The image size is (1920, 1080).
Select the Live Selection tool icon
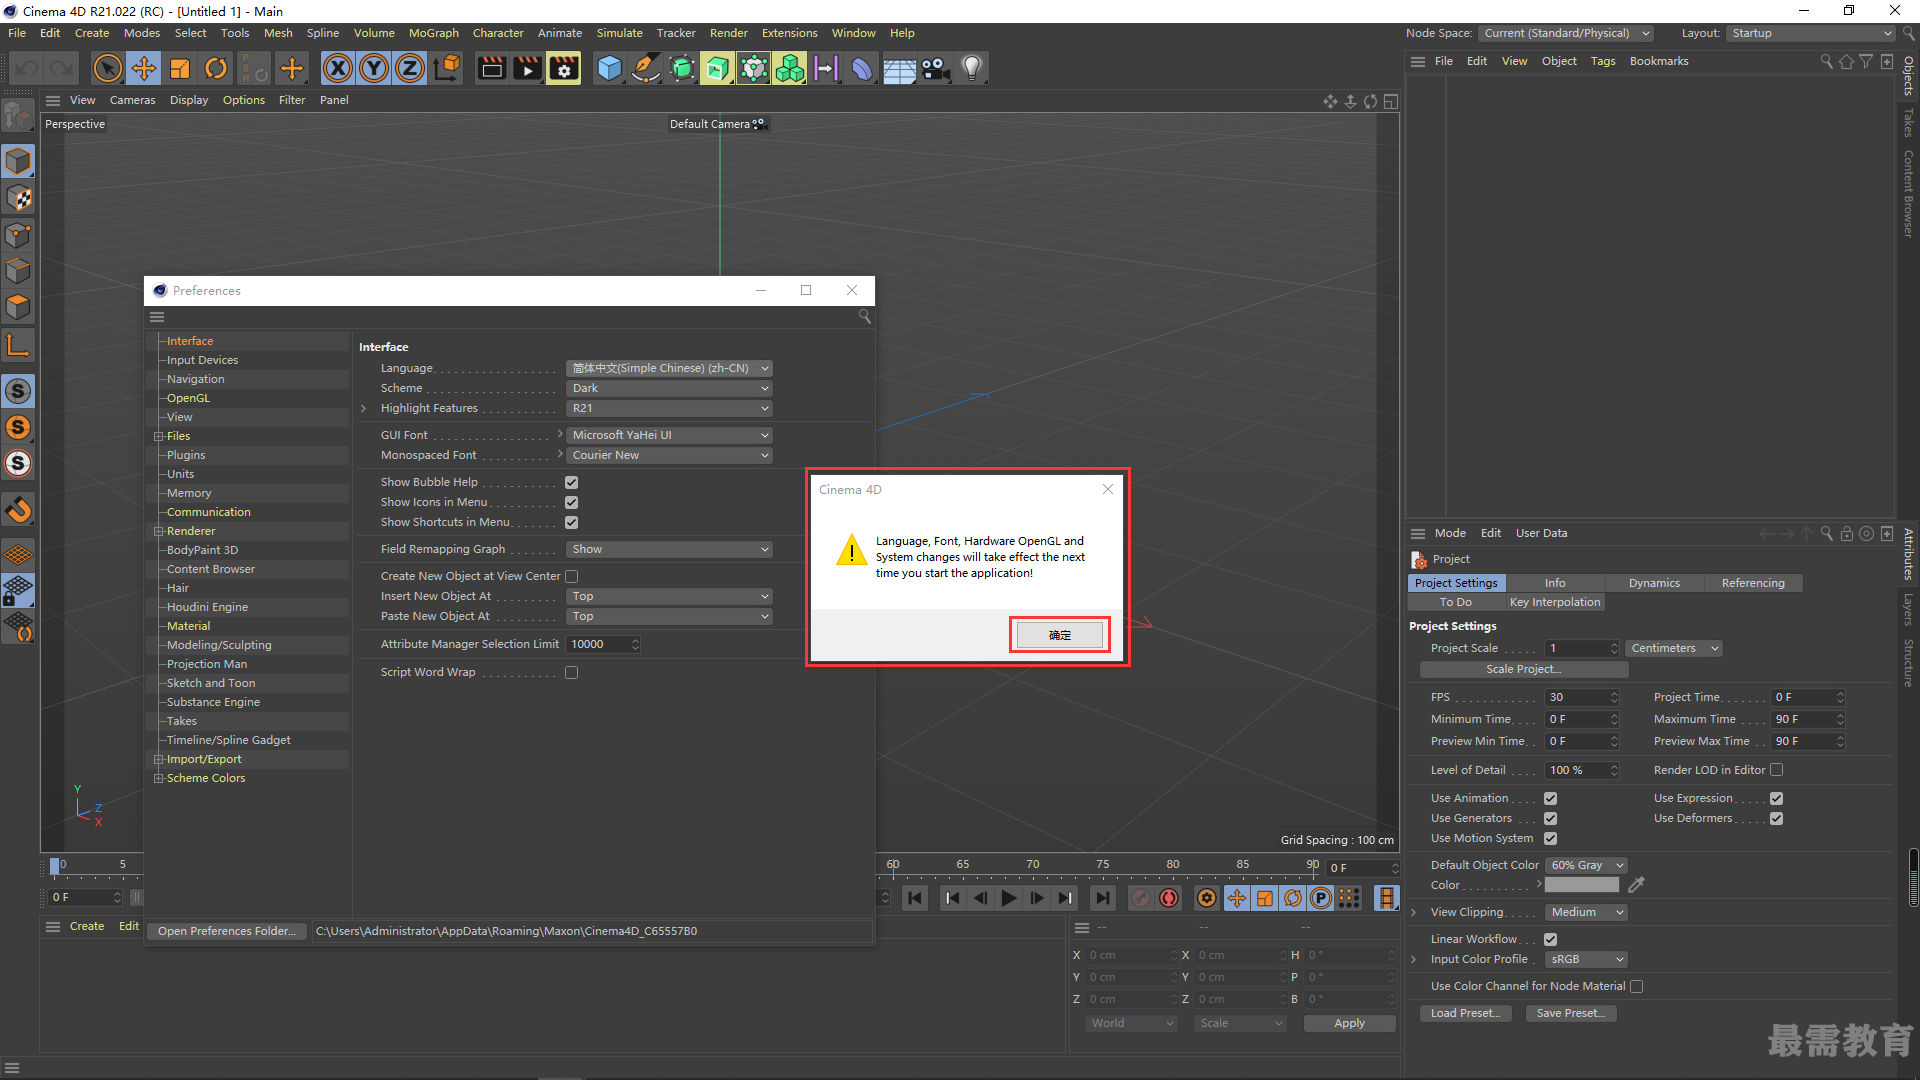pos(107,68)
